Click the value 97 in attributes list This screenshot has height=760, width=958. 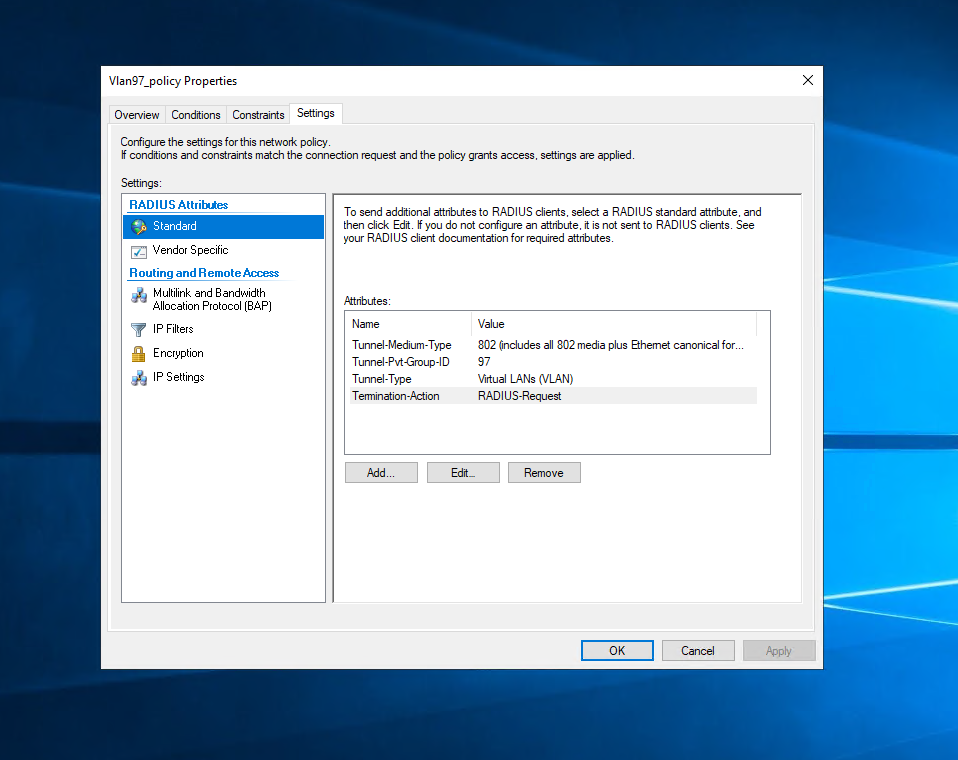point(484,362)
